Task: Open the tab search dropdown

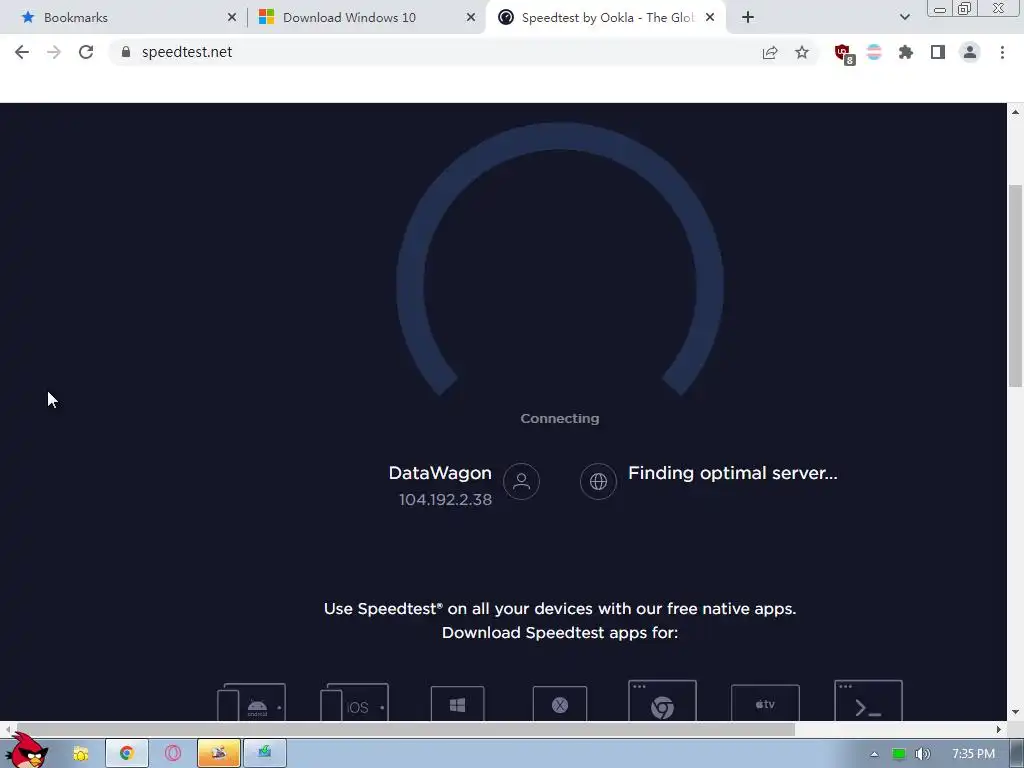Action: (904, 17)
